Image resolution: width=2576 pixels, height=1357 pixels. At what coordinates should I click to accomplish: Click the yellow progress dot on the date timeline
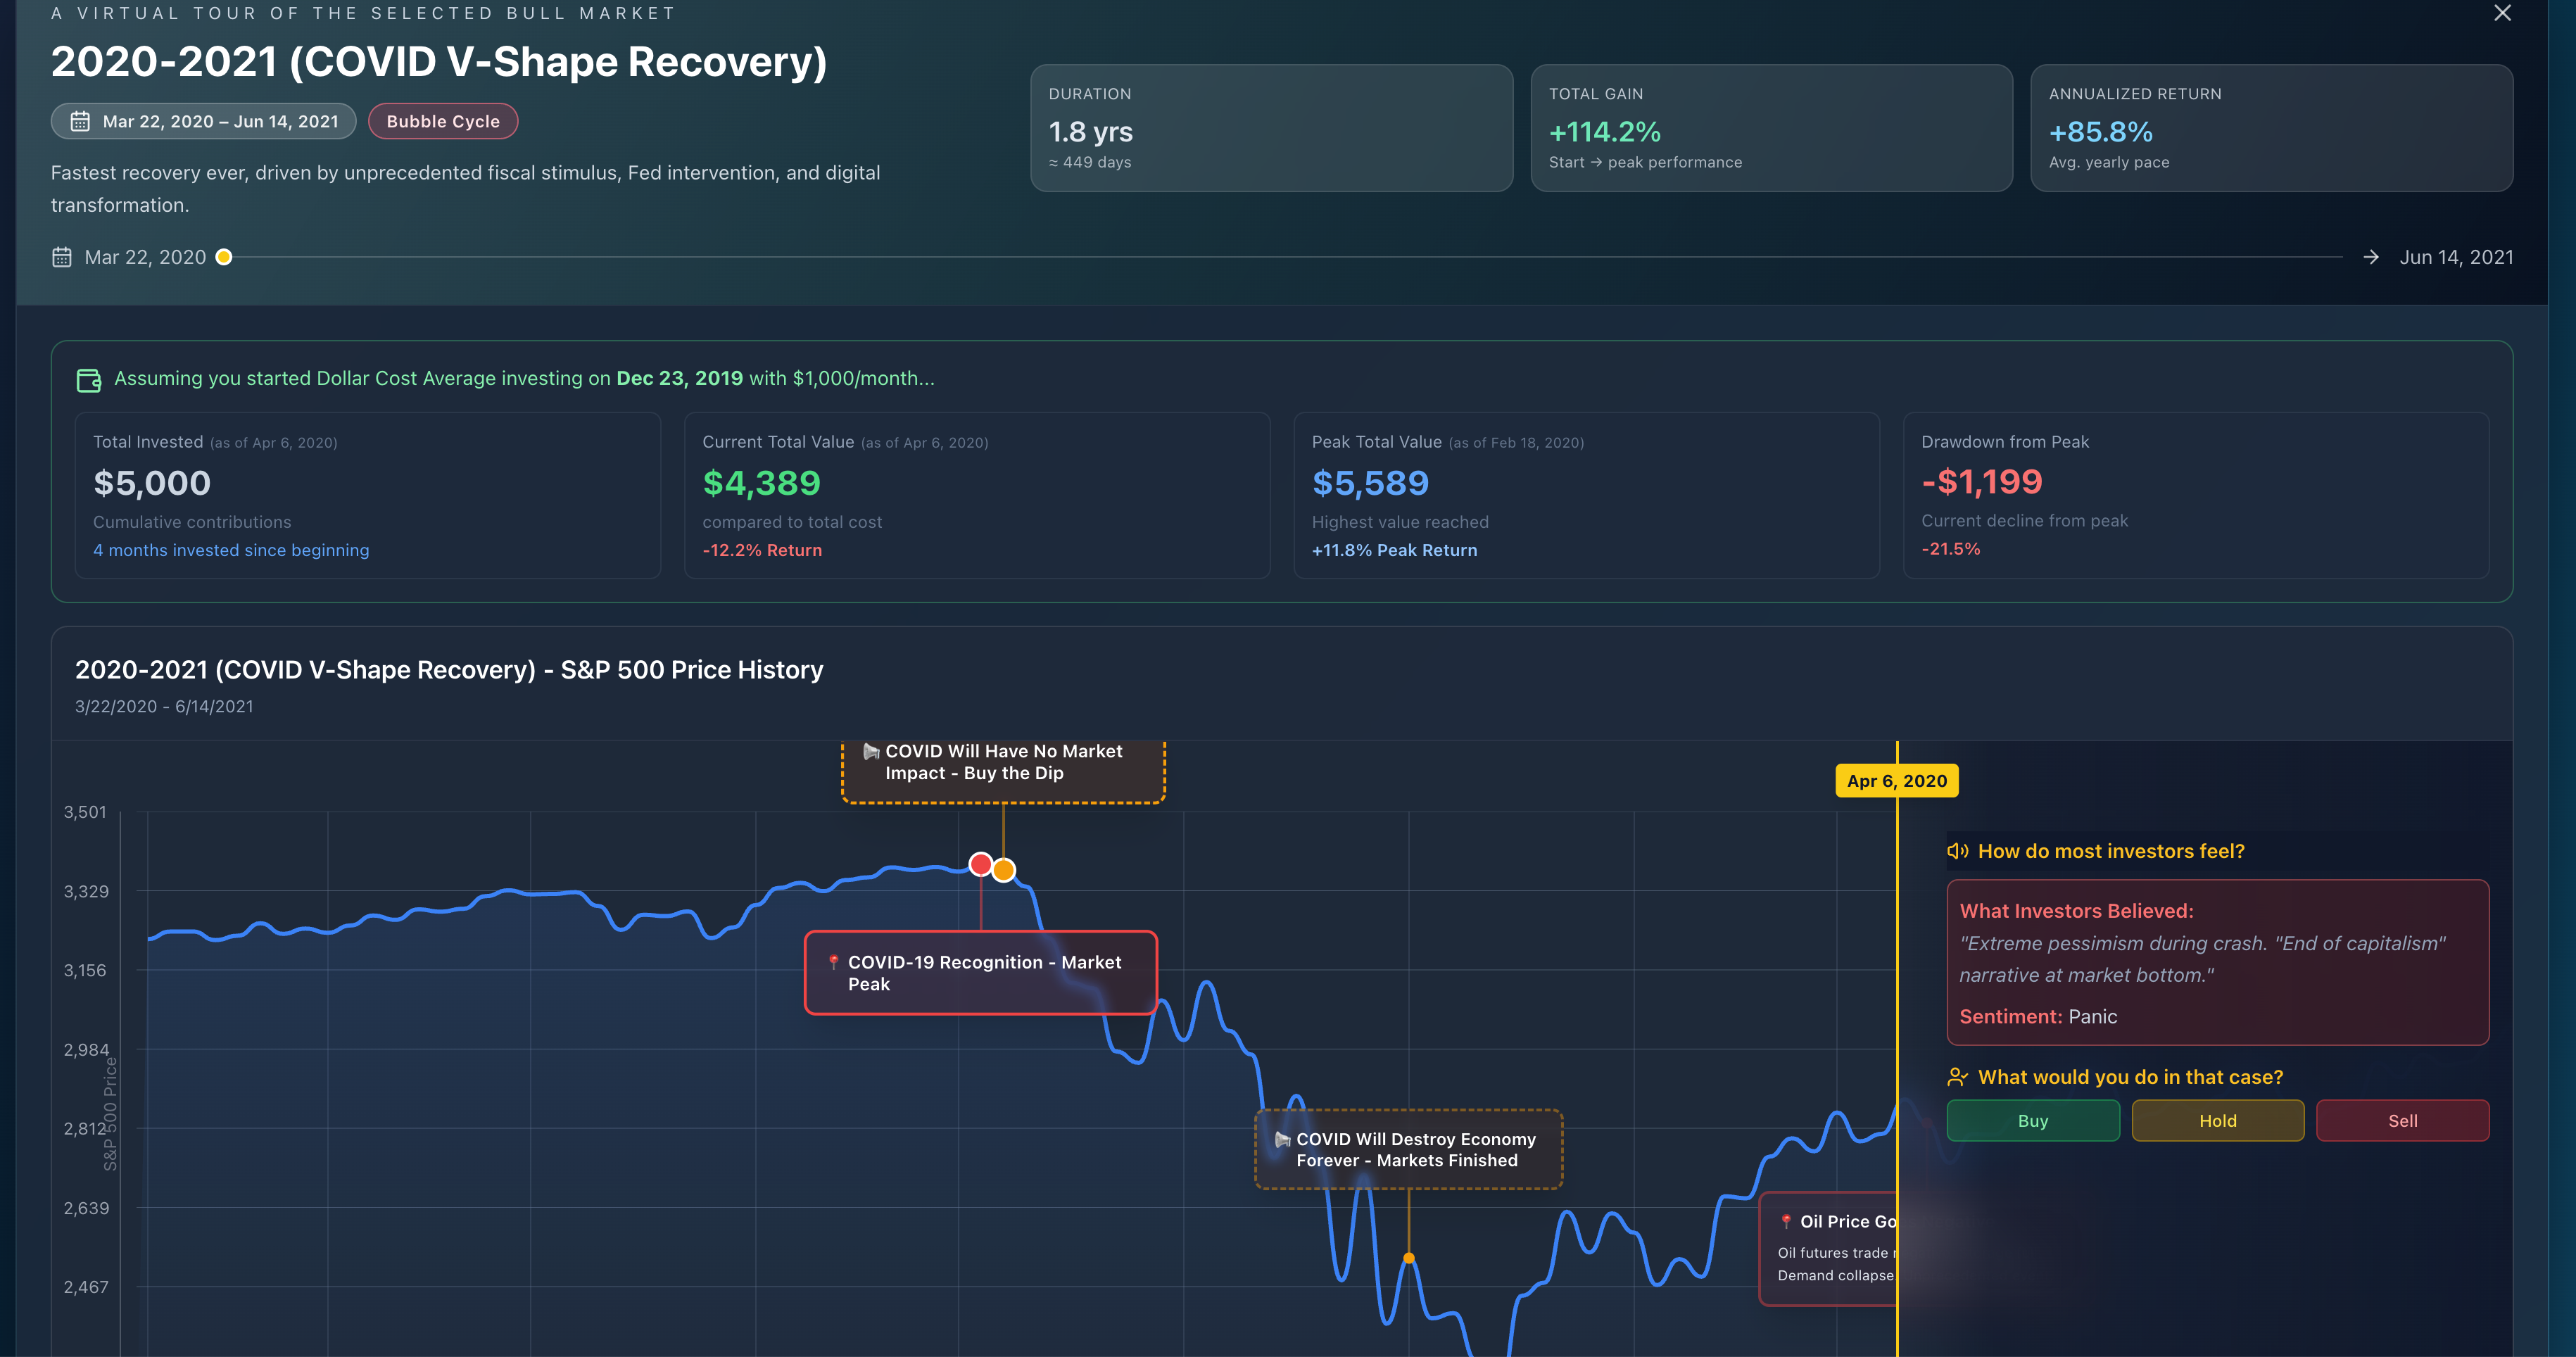click(224, 257)
